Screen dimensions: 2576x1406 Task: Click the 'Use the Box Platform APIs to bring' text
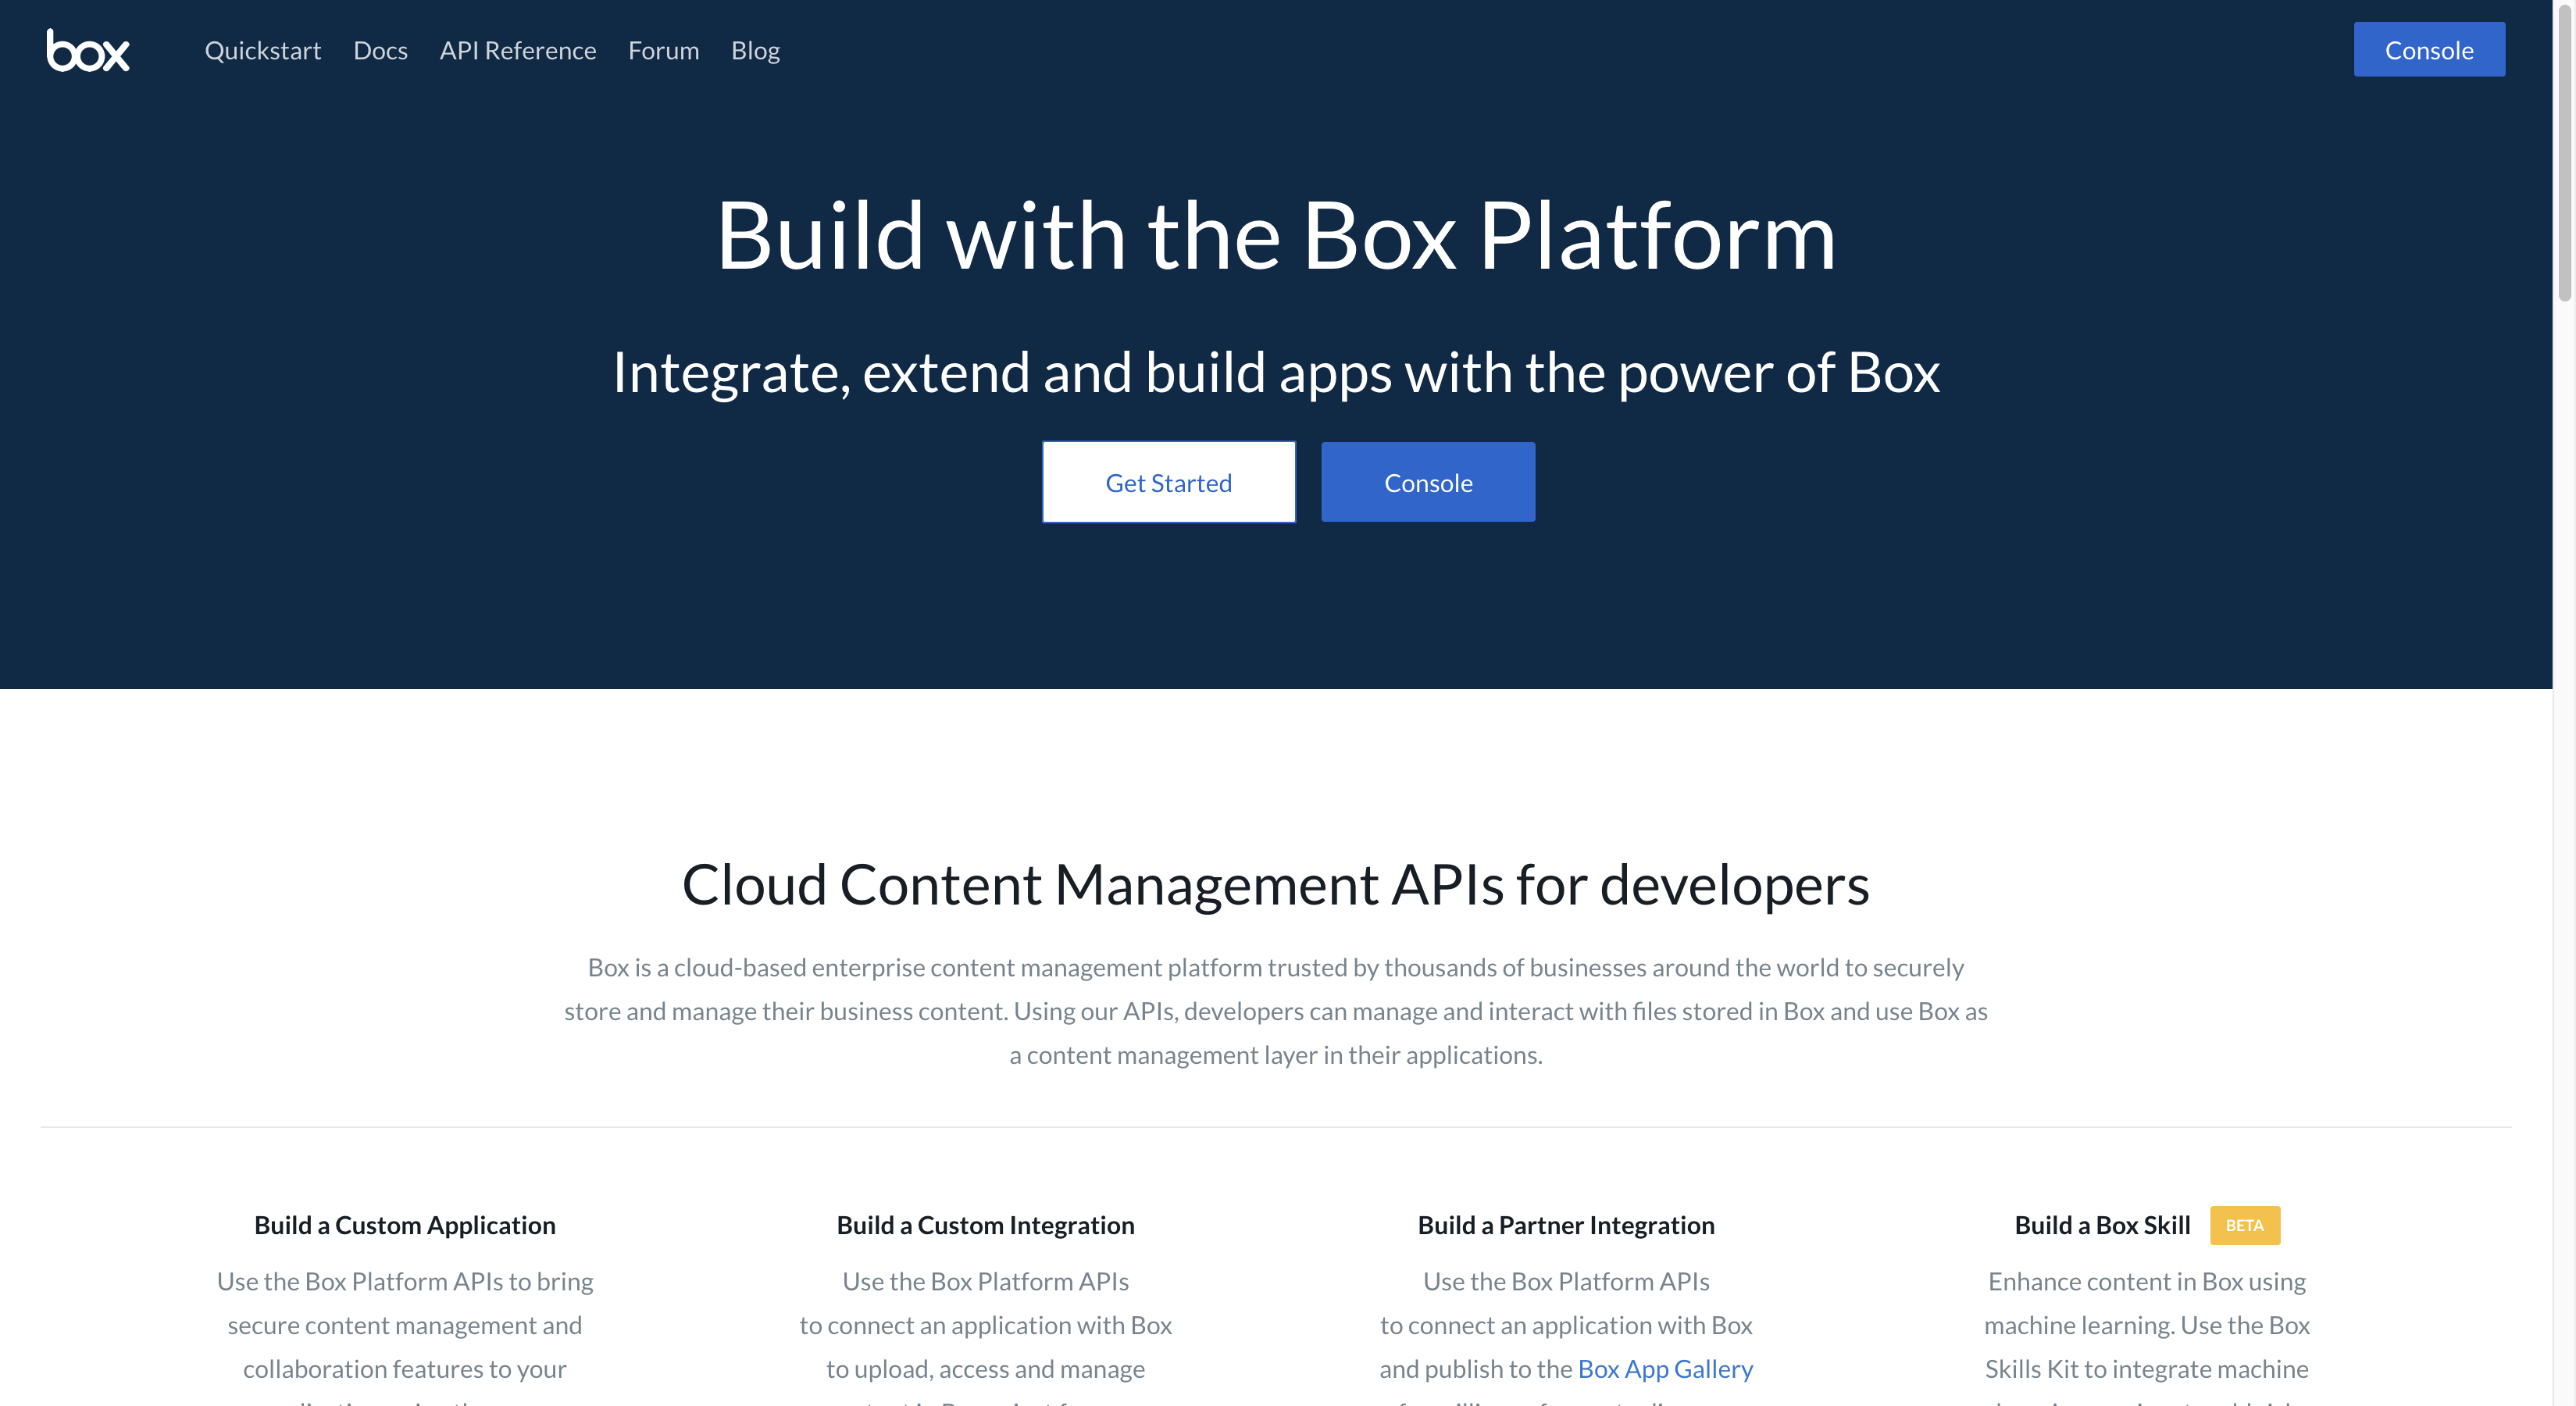pos(405,1281)
